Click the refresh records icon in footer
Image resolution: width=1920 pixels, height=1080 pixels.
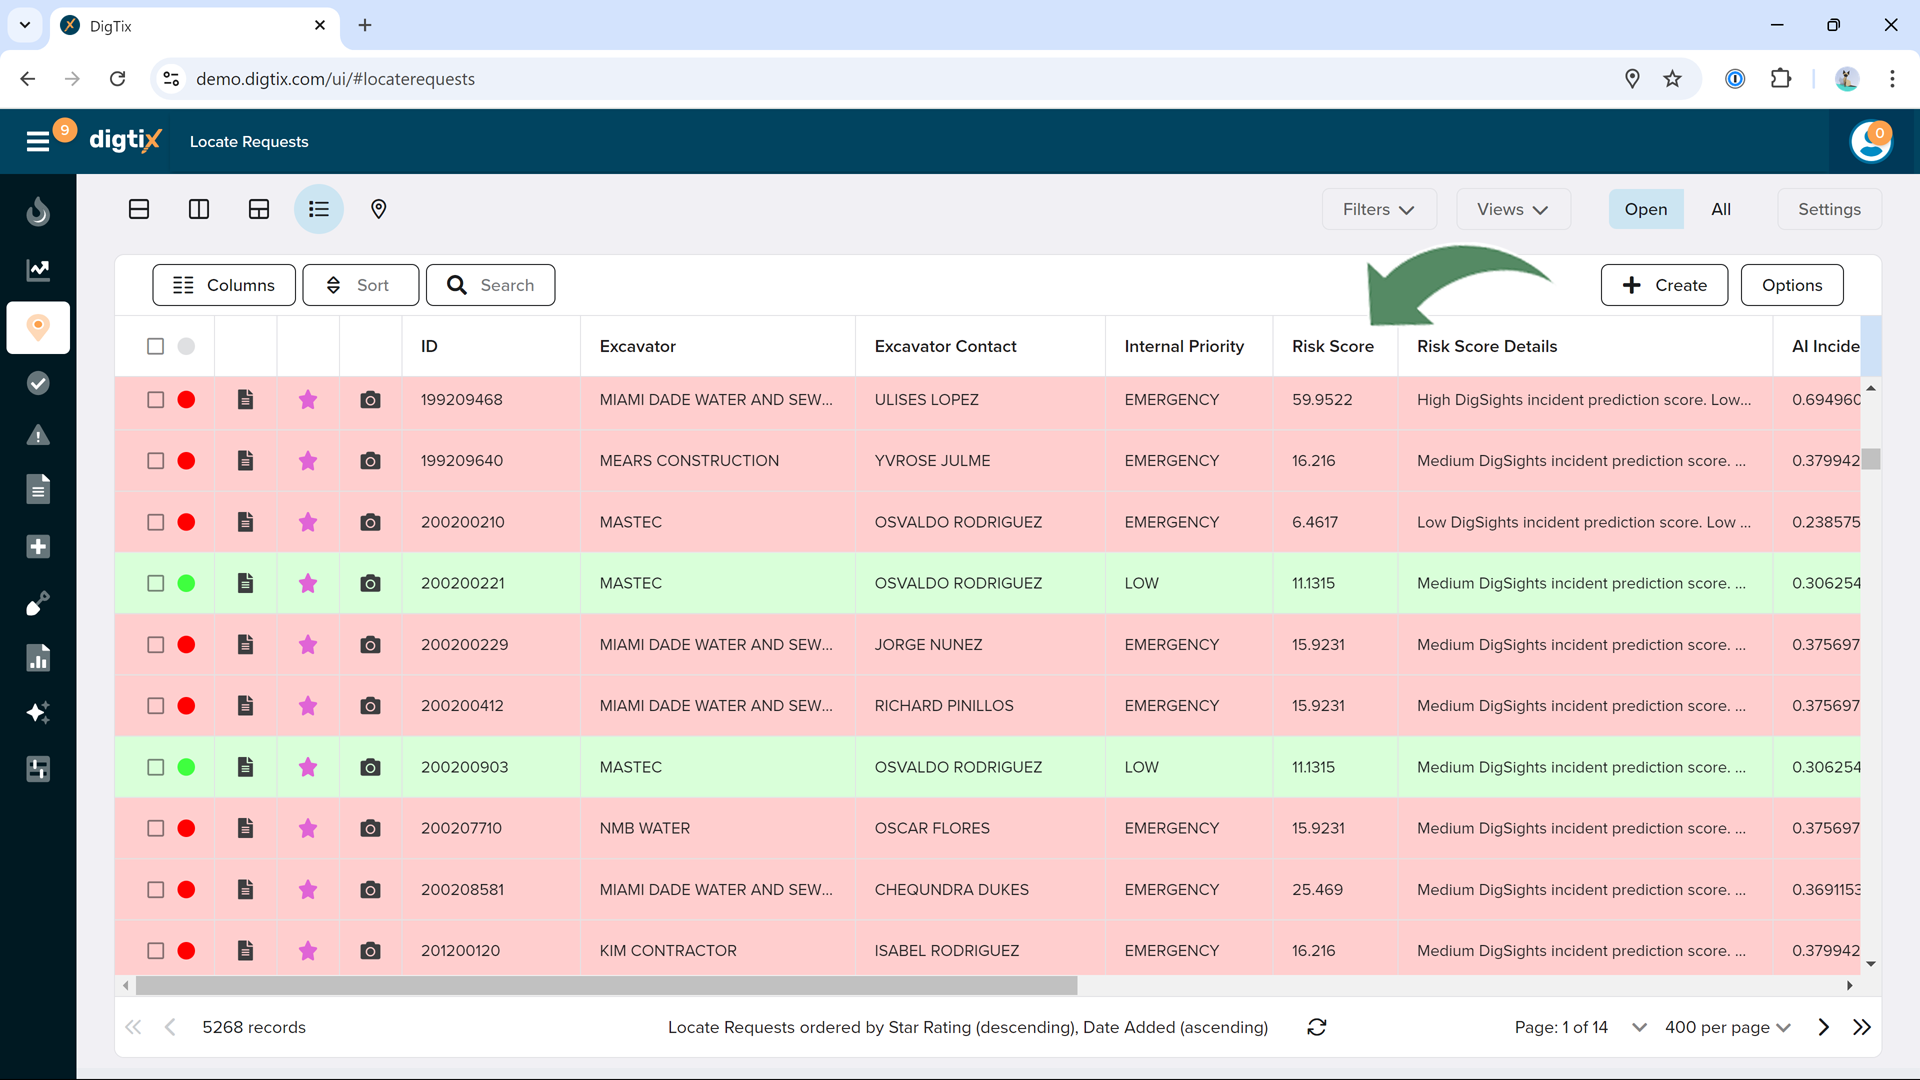coord(1317,1027)
